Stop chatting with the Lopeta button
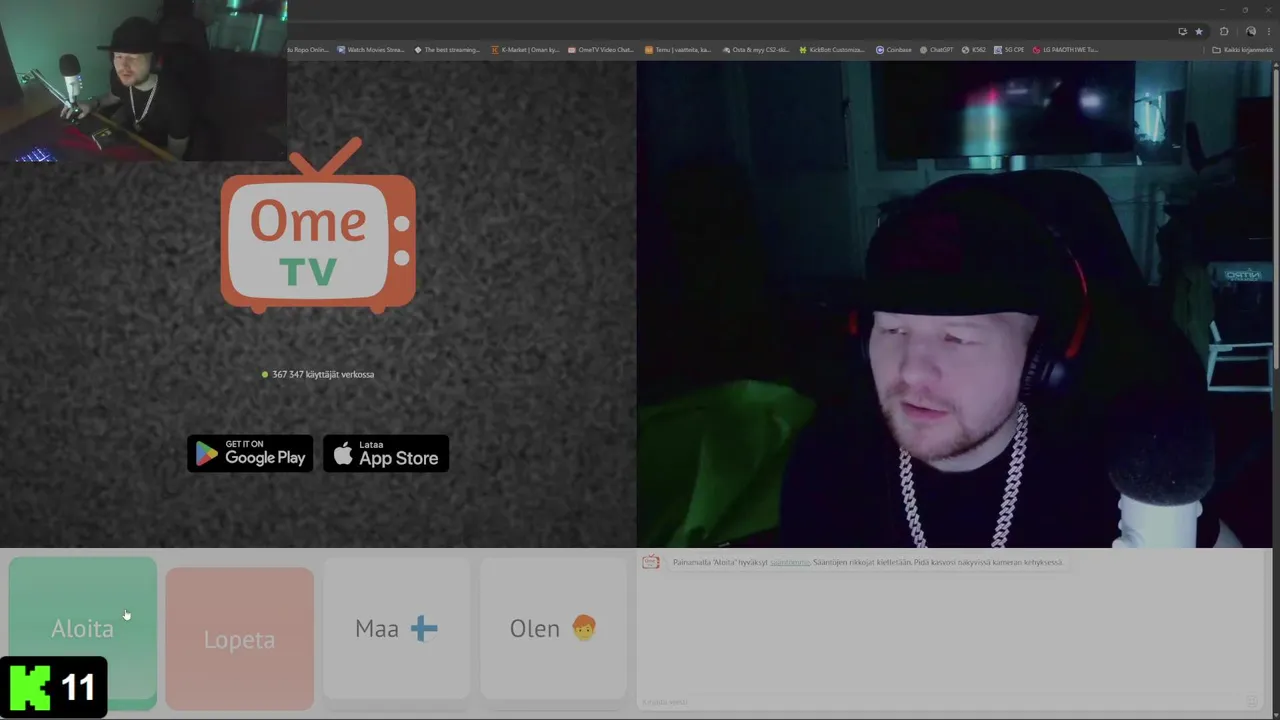Viewport: 1280px width, 720px height. 239,638
